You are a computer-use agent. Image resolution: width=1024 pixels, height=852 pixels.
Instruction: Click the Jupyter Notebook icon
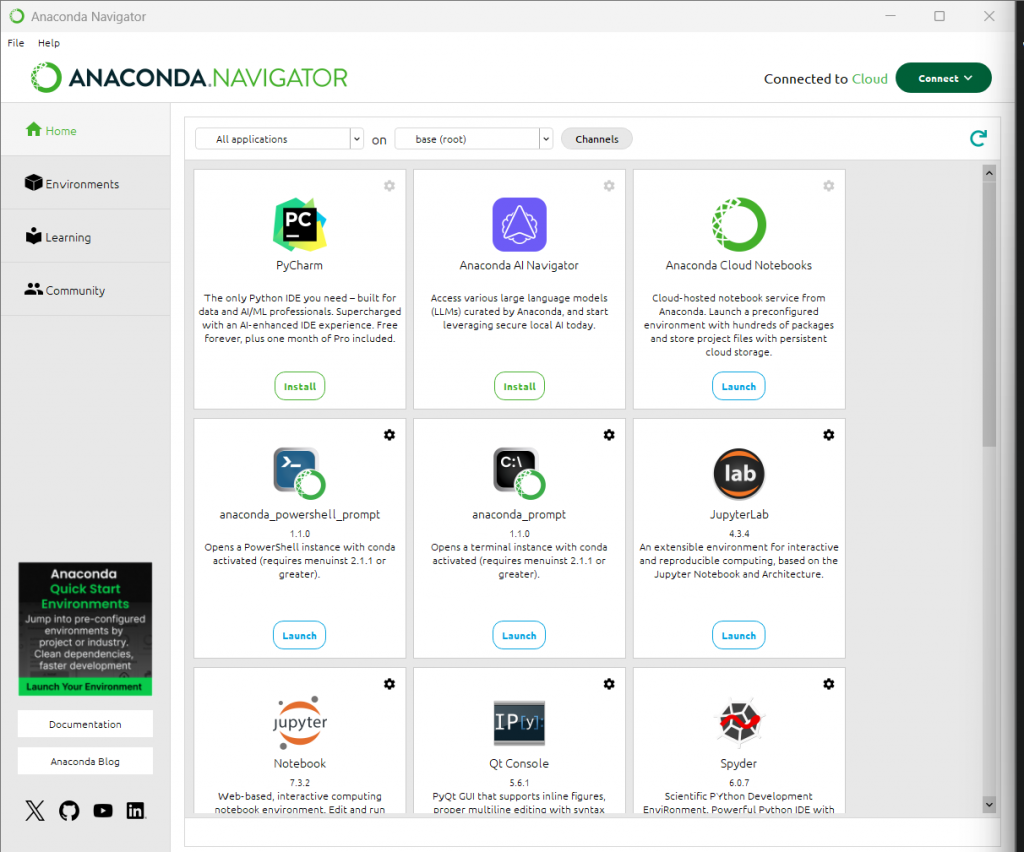300,722
